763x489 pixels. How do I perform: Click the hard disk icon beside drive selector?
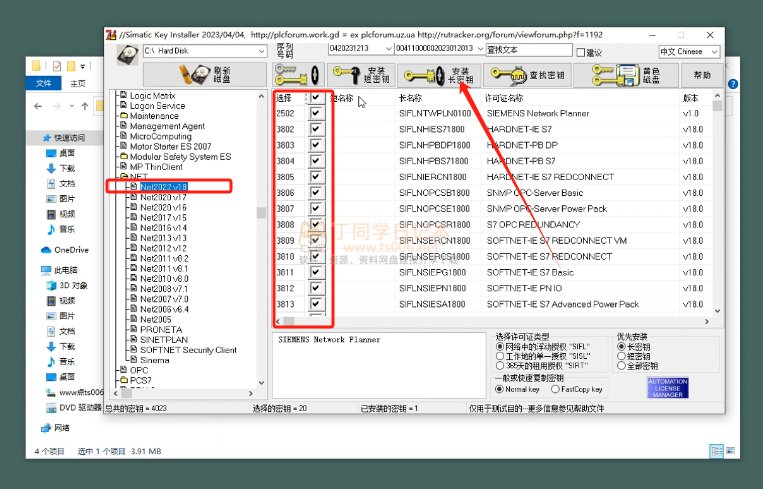click(x=128, y=54)
